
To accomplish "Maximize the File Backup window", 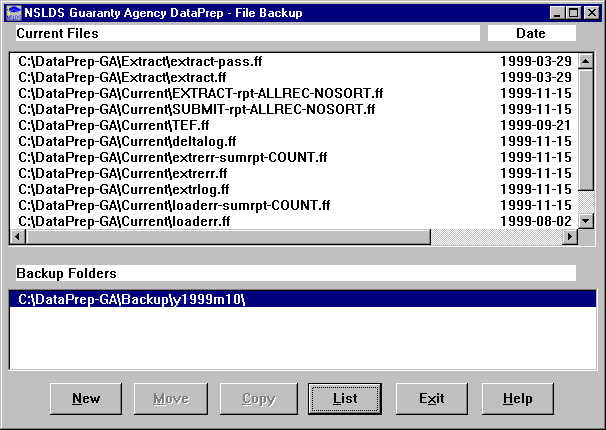I will [x=574, y=13].
